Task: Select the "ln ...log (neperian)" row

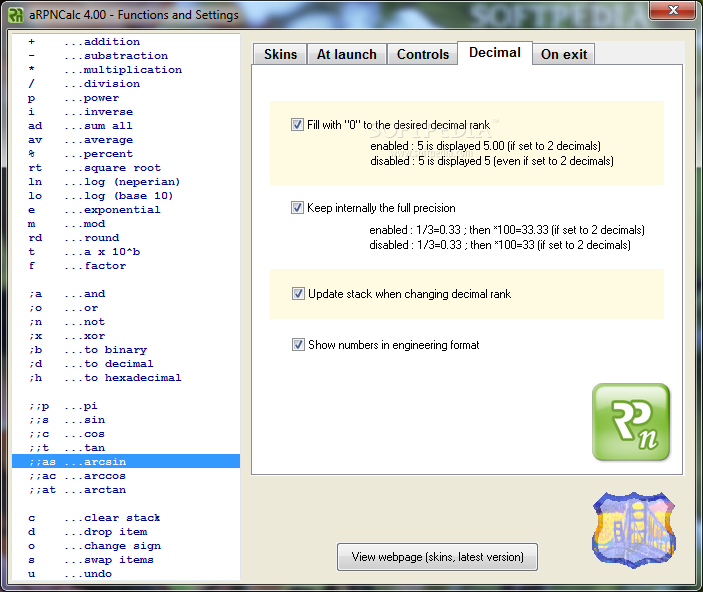Action: coord(126,182)
